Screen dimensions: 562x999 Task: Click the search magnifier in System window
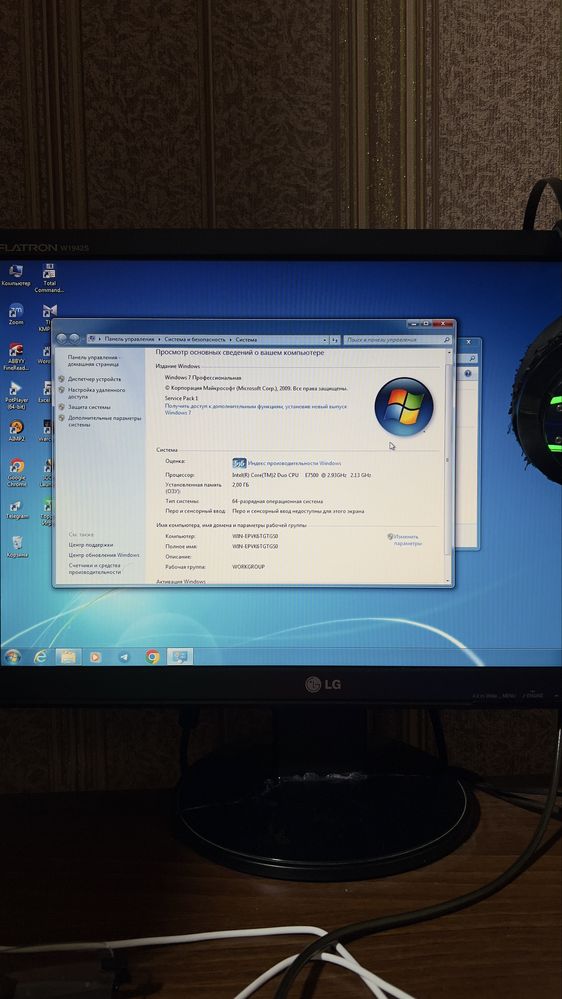coord(446,341)
